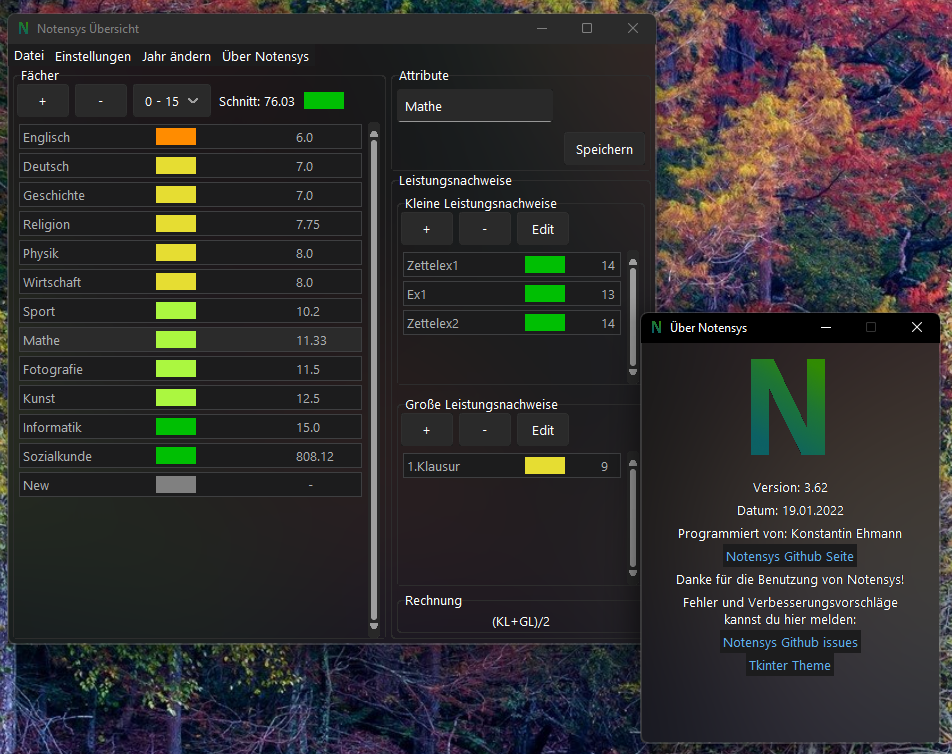Image resolution: width=952 pixels, height=754 pixels.
Task: Maximize the Notensys Übersicht window
Action: pos(586,29)
